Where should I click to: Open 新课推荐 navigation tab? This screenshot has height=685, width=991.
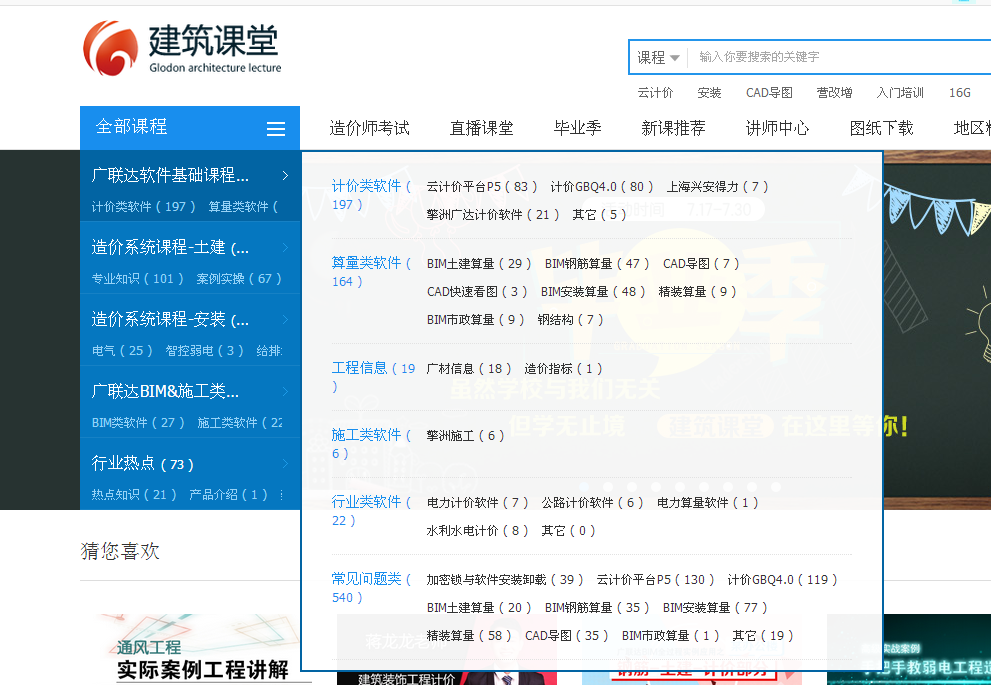pyautogui.click(x=673, y=128)
